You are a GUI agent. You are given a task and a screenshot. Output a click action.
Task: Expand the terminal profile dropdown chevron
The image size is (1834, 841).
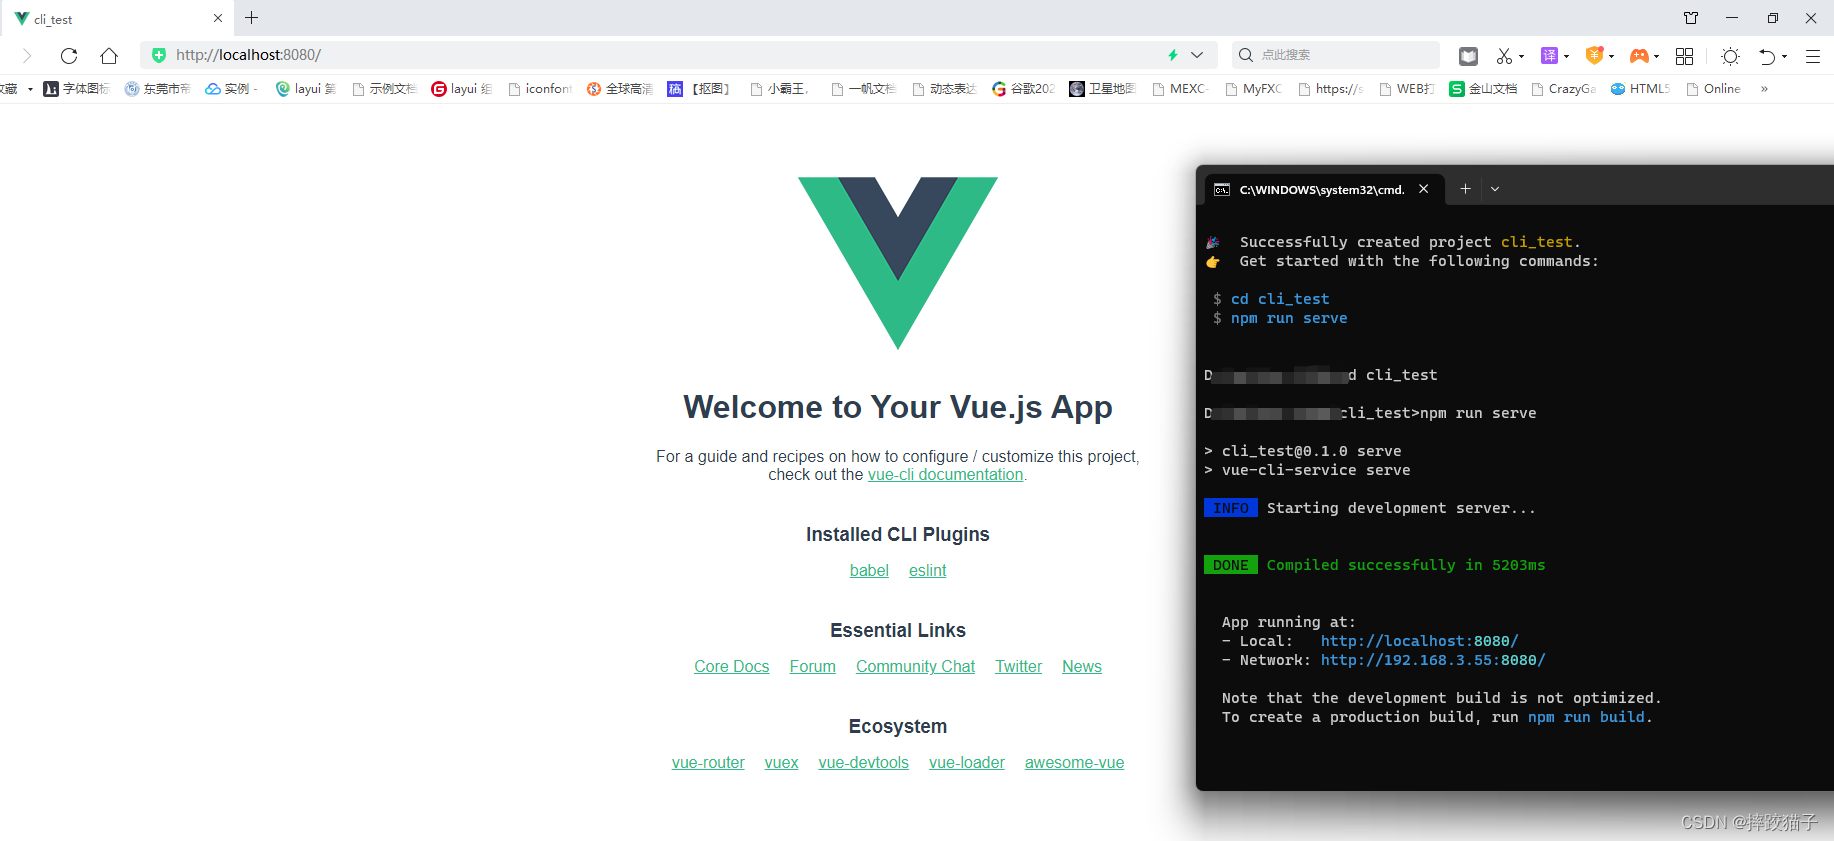[1495, 189]
